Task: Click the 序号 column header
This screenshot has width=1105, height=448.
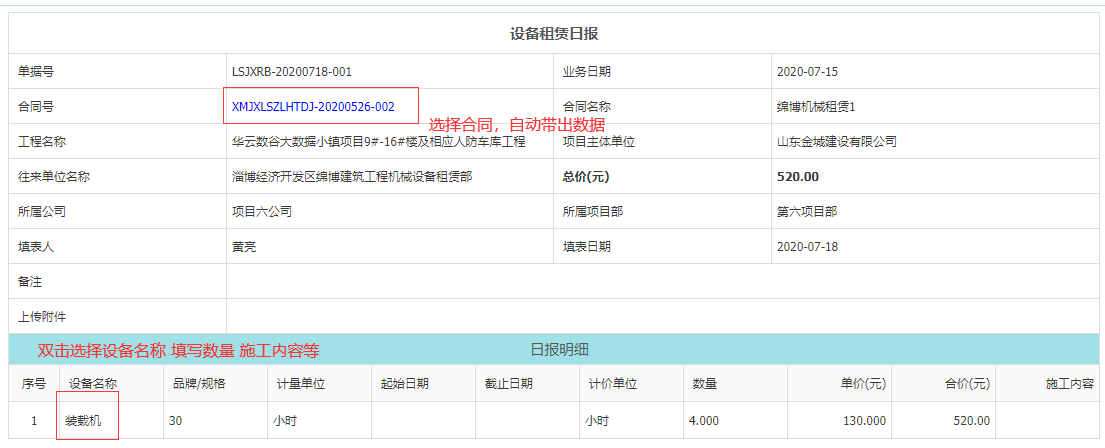Action: click(34, 384)
